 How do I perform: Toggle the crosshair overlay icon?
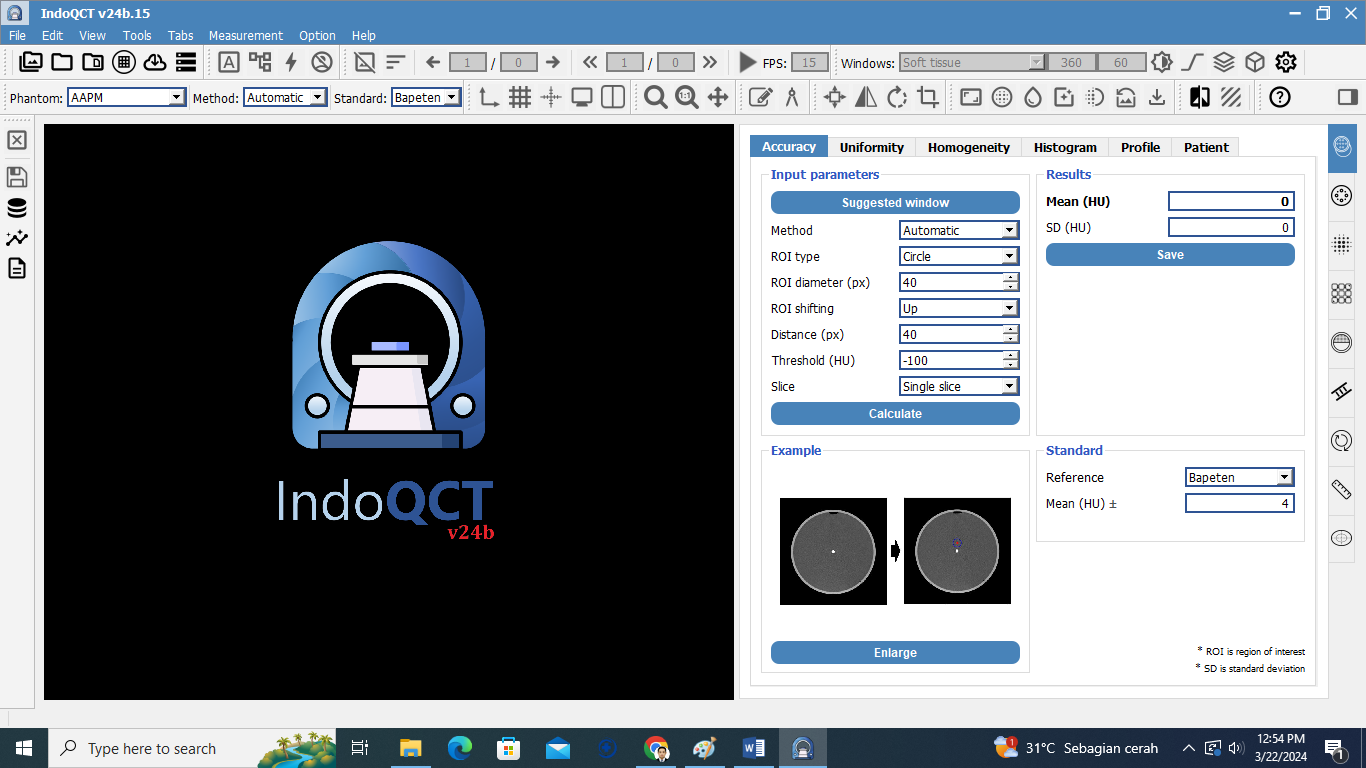[551, 97]
